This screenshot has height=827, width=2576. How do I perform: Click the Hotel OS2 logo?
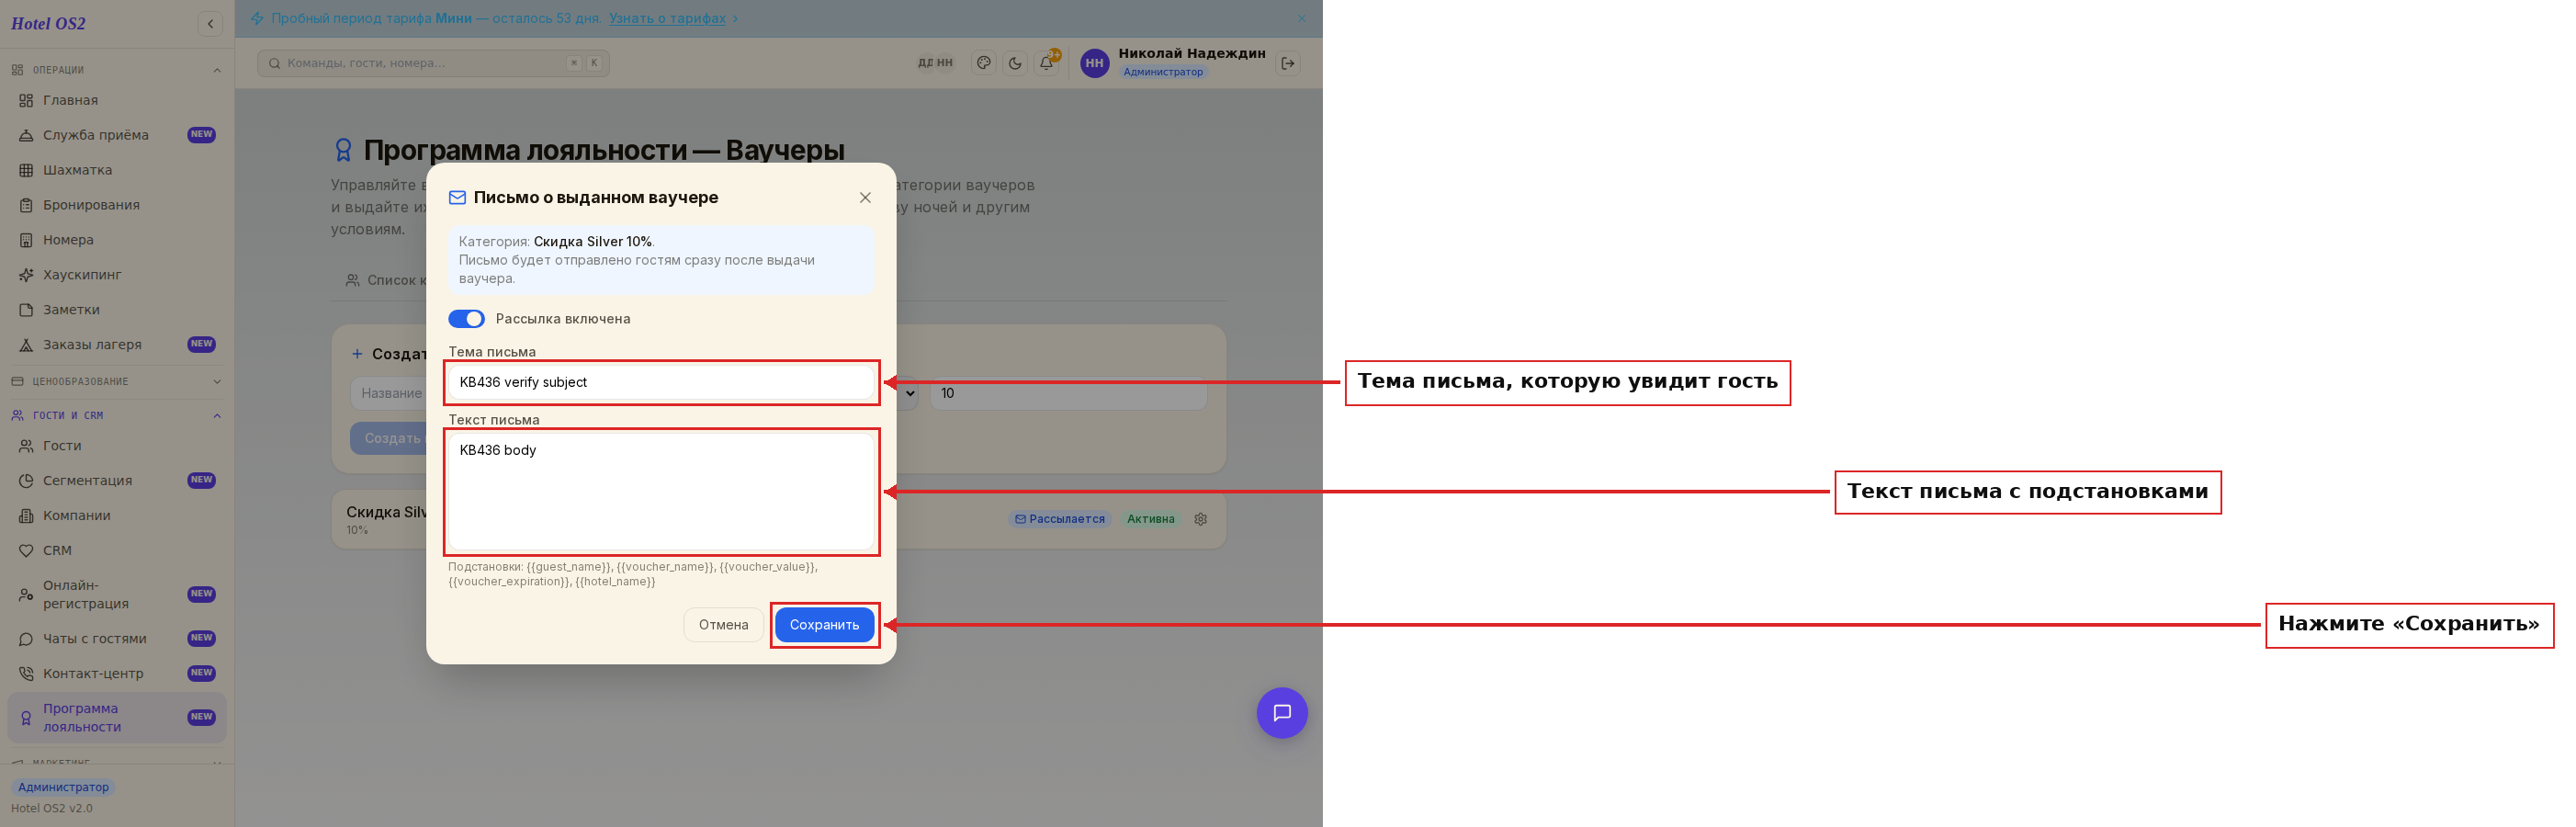pos(48,24)
